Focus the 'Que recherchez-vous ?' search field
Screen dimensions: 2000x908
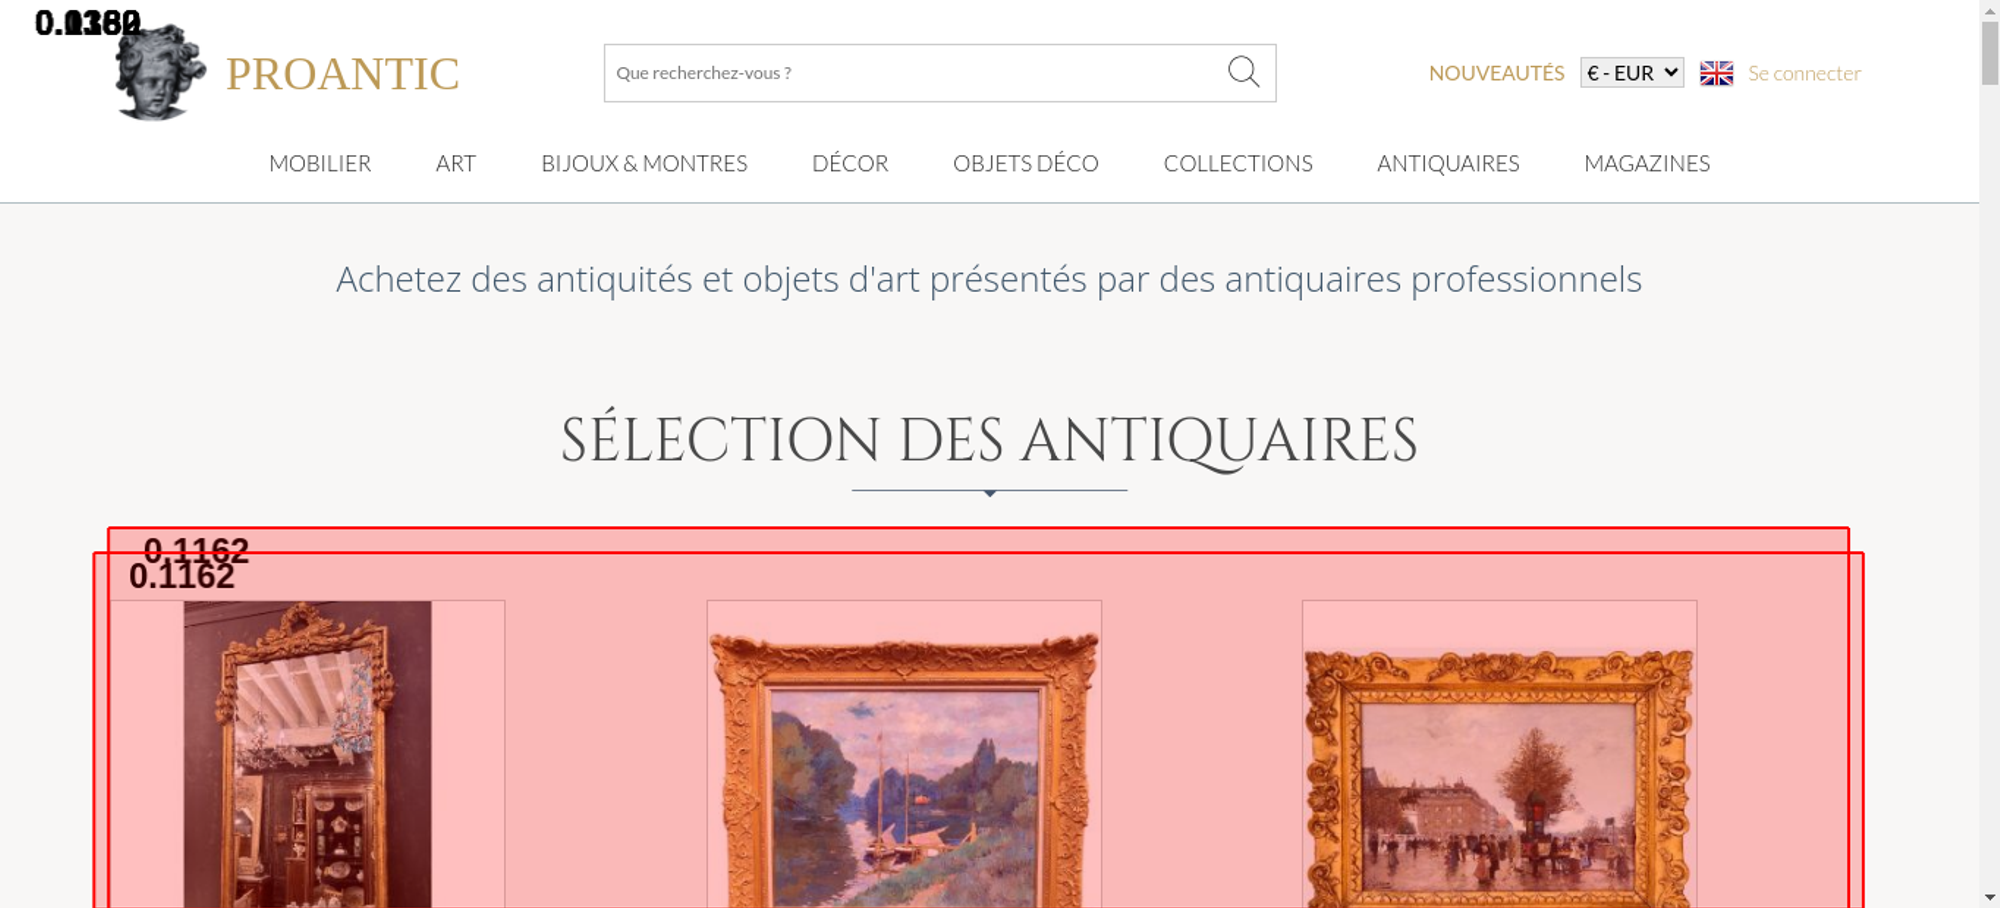[915, 73]
